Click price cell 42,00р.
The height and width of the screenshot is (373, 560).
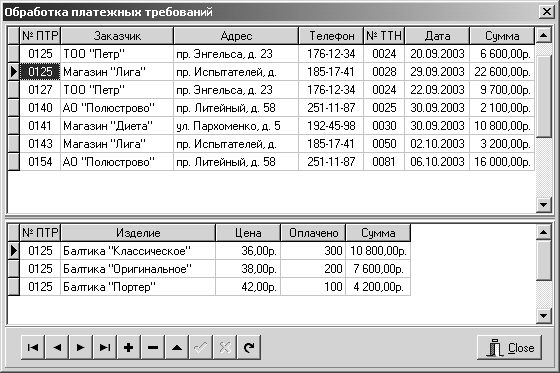(x=248, y=287)
